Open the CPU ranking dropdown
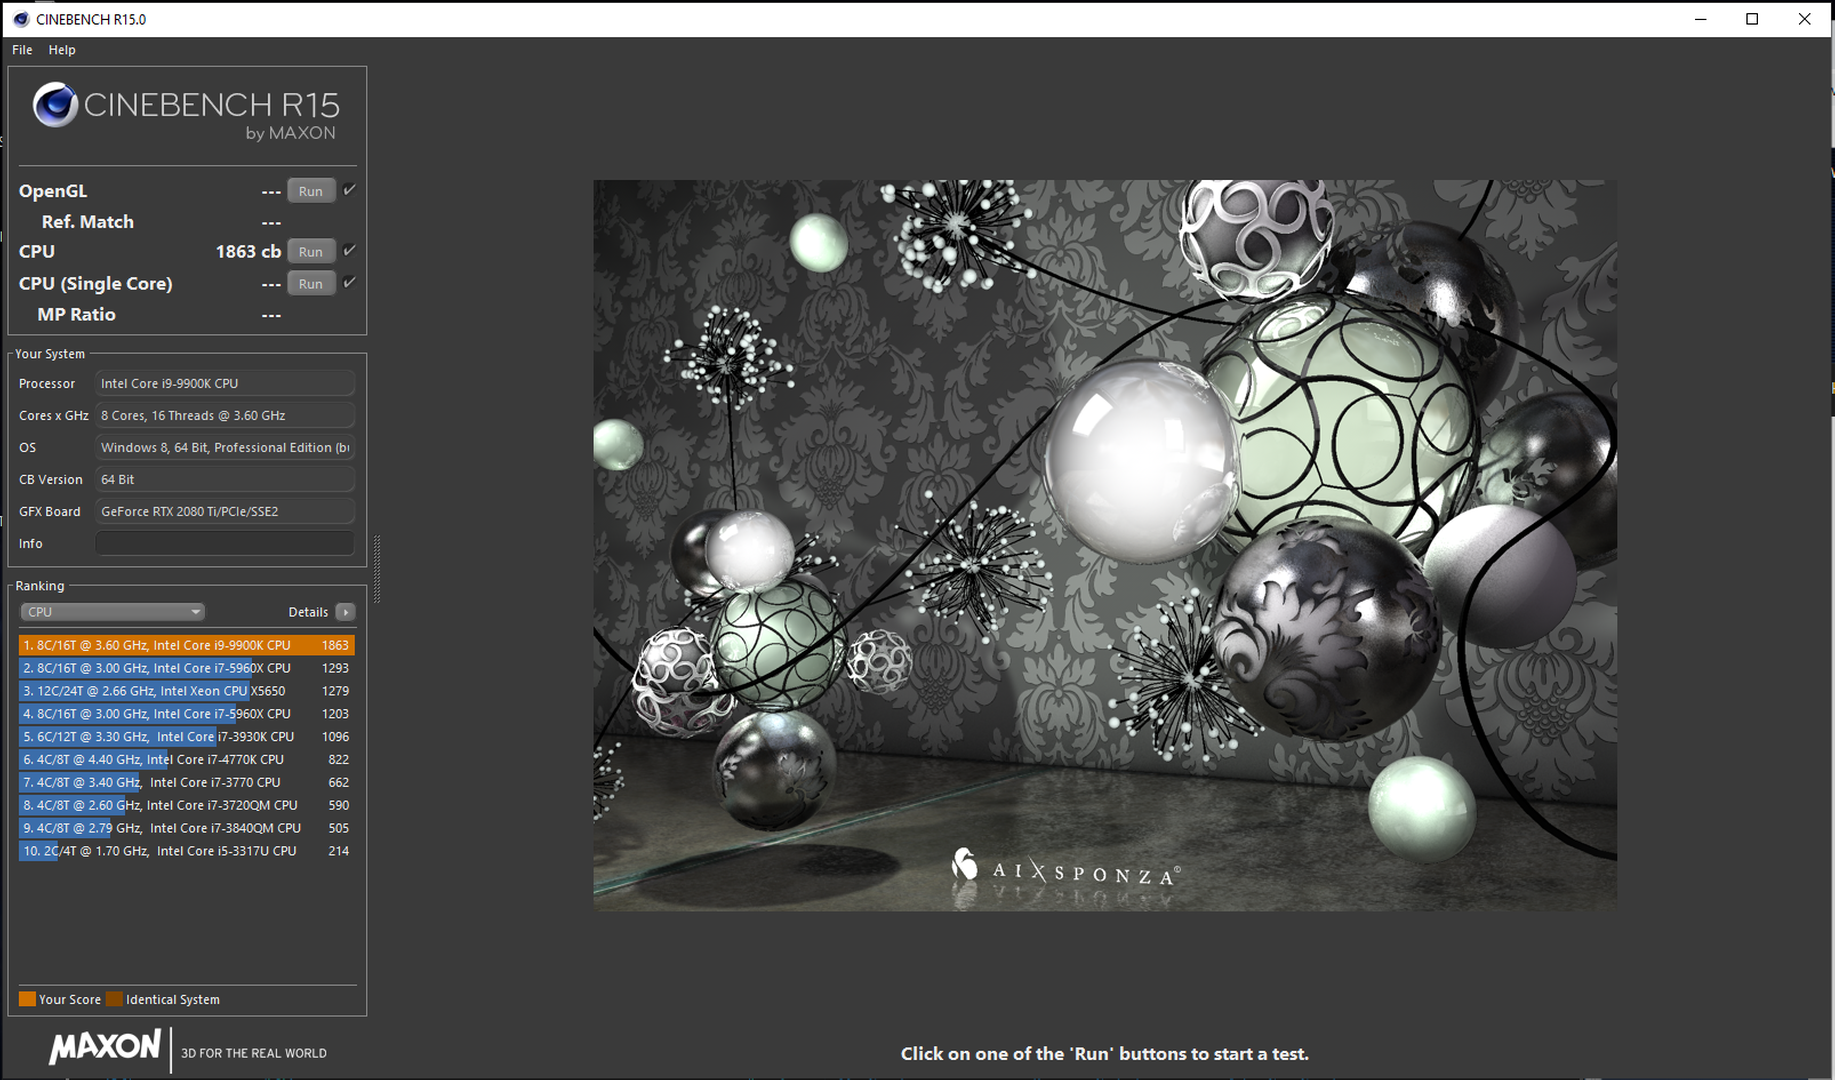Image resolution: width=1835 pixels, height=1080 pixels. [x=112, y=612]
